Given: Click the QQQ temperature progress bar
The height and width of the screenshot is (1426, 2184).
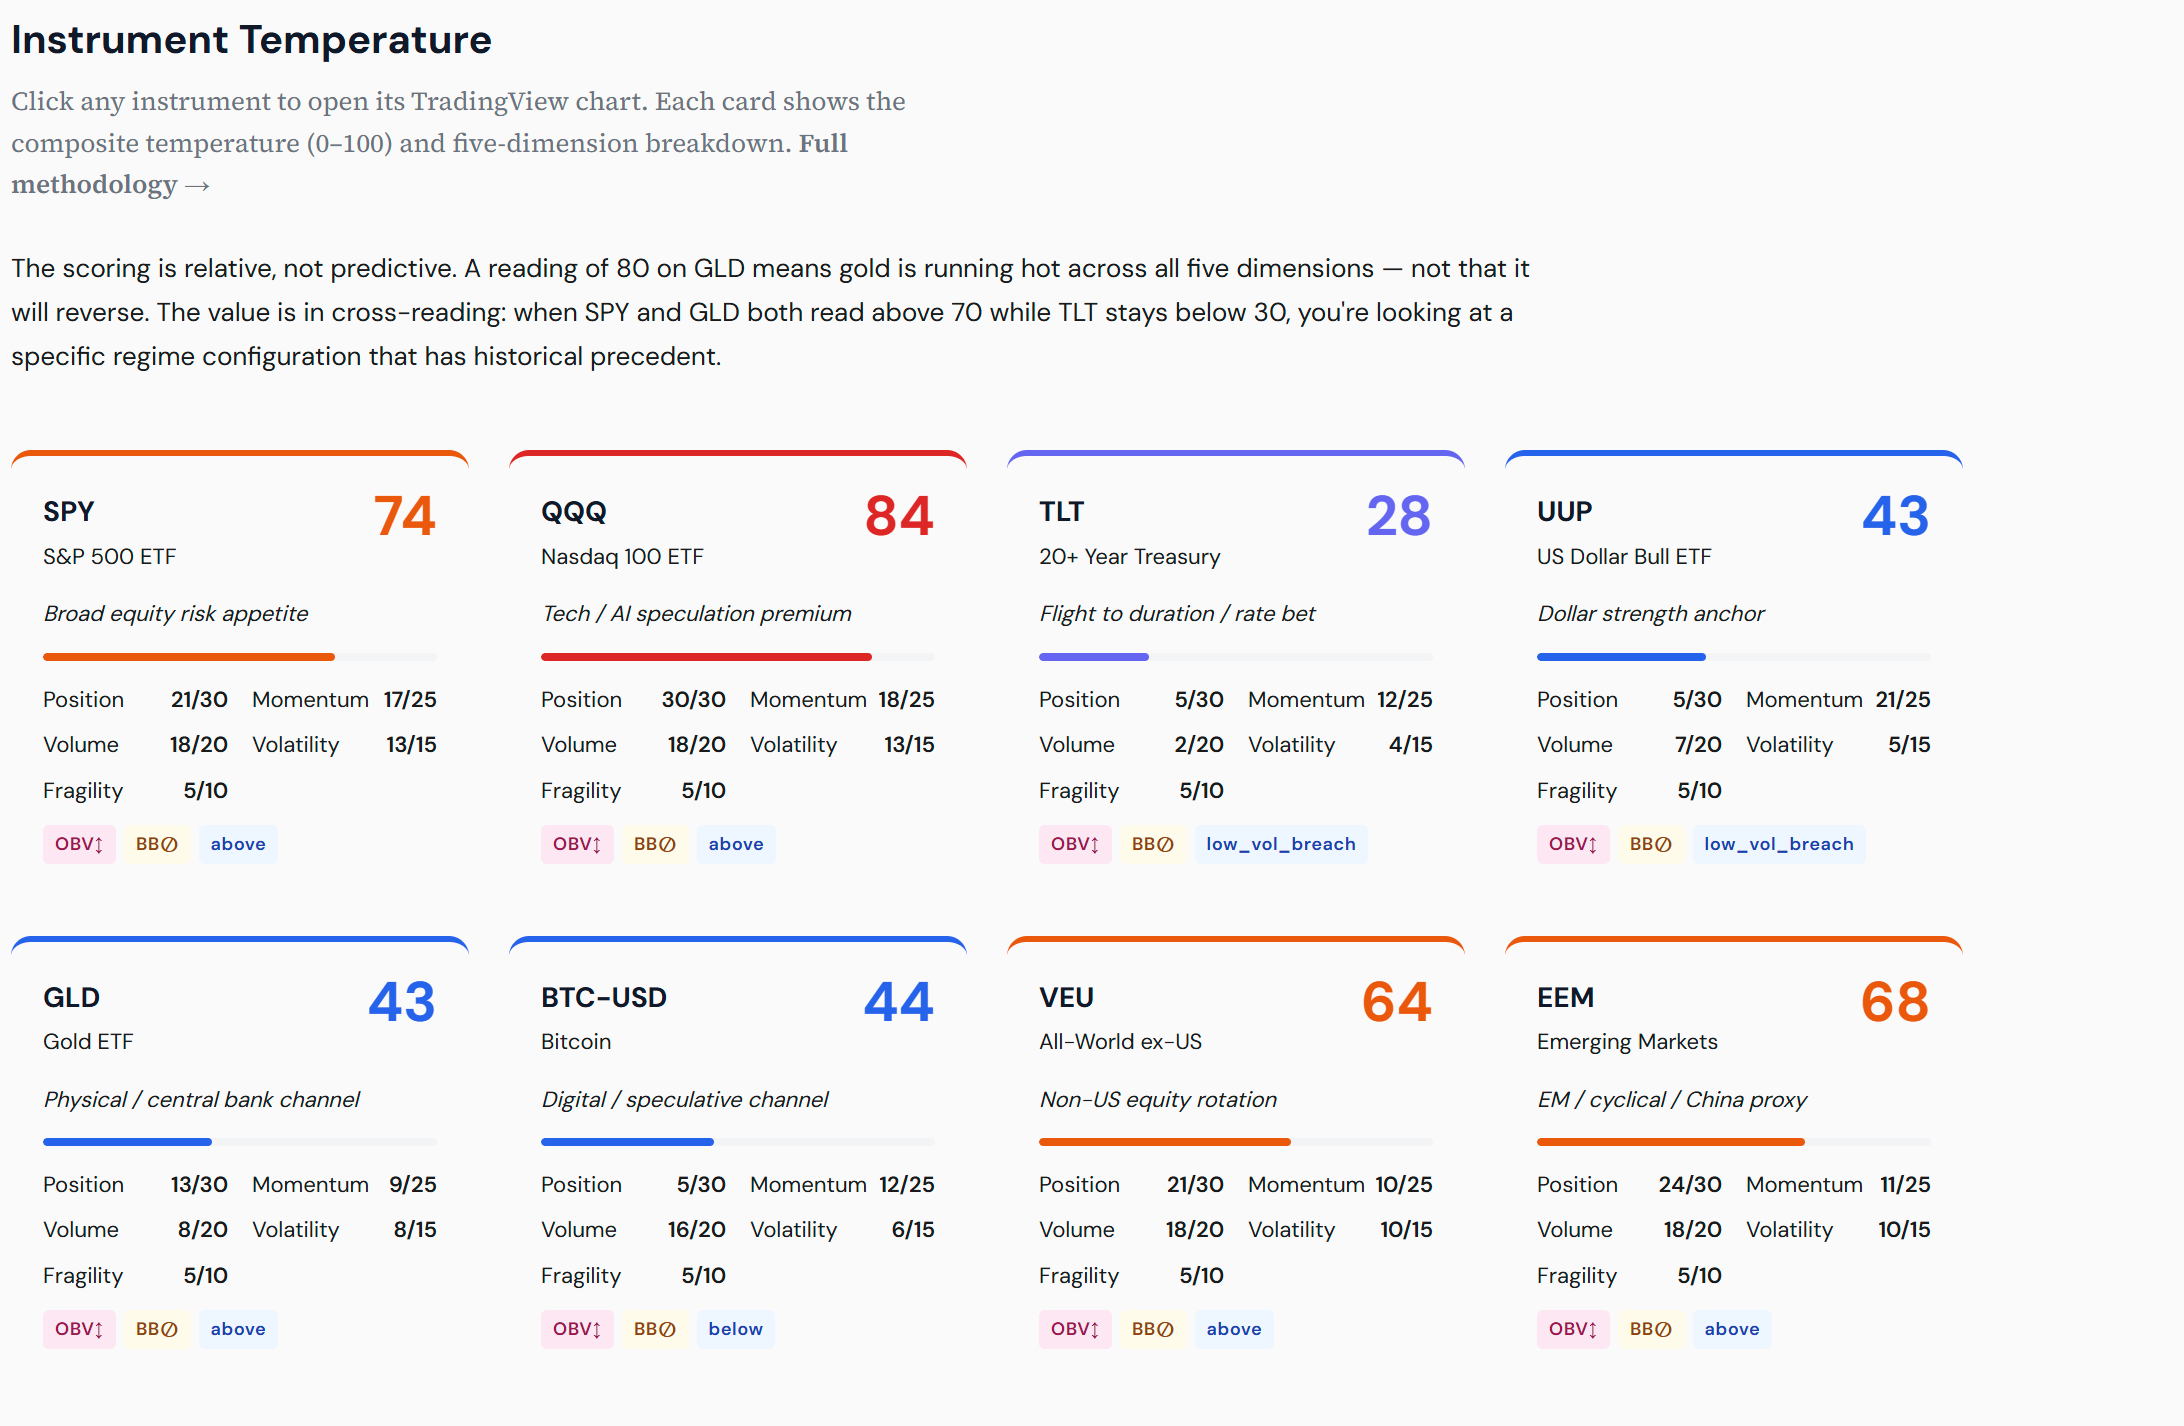Looking at the screenshot, I should [737, 657].
